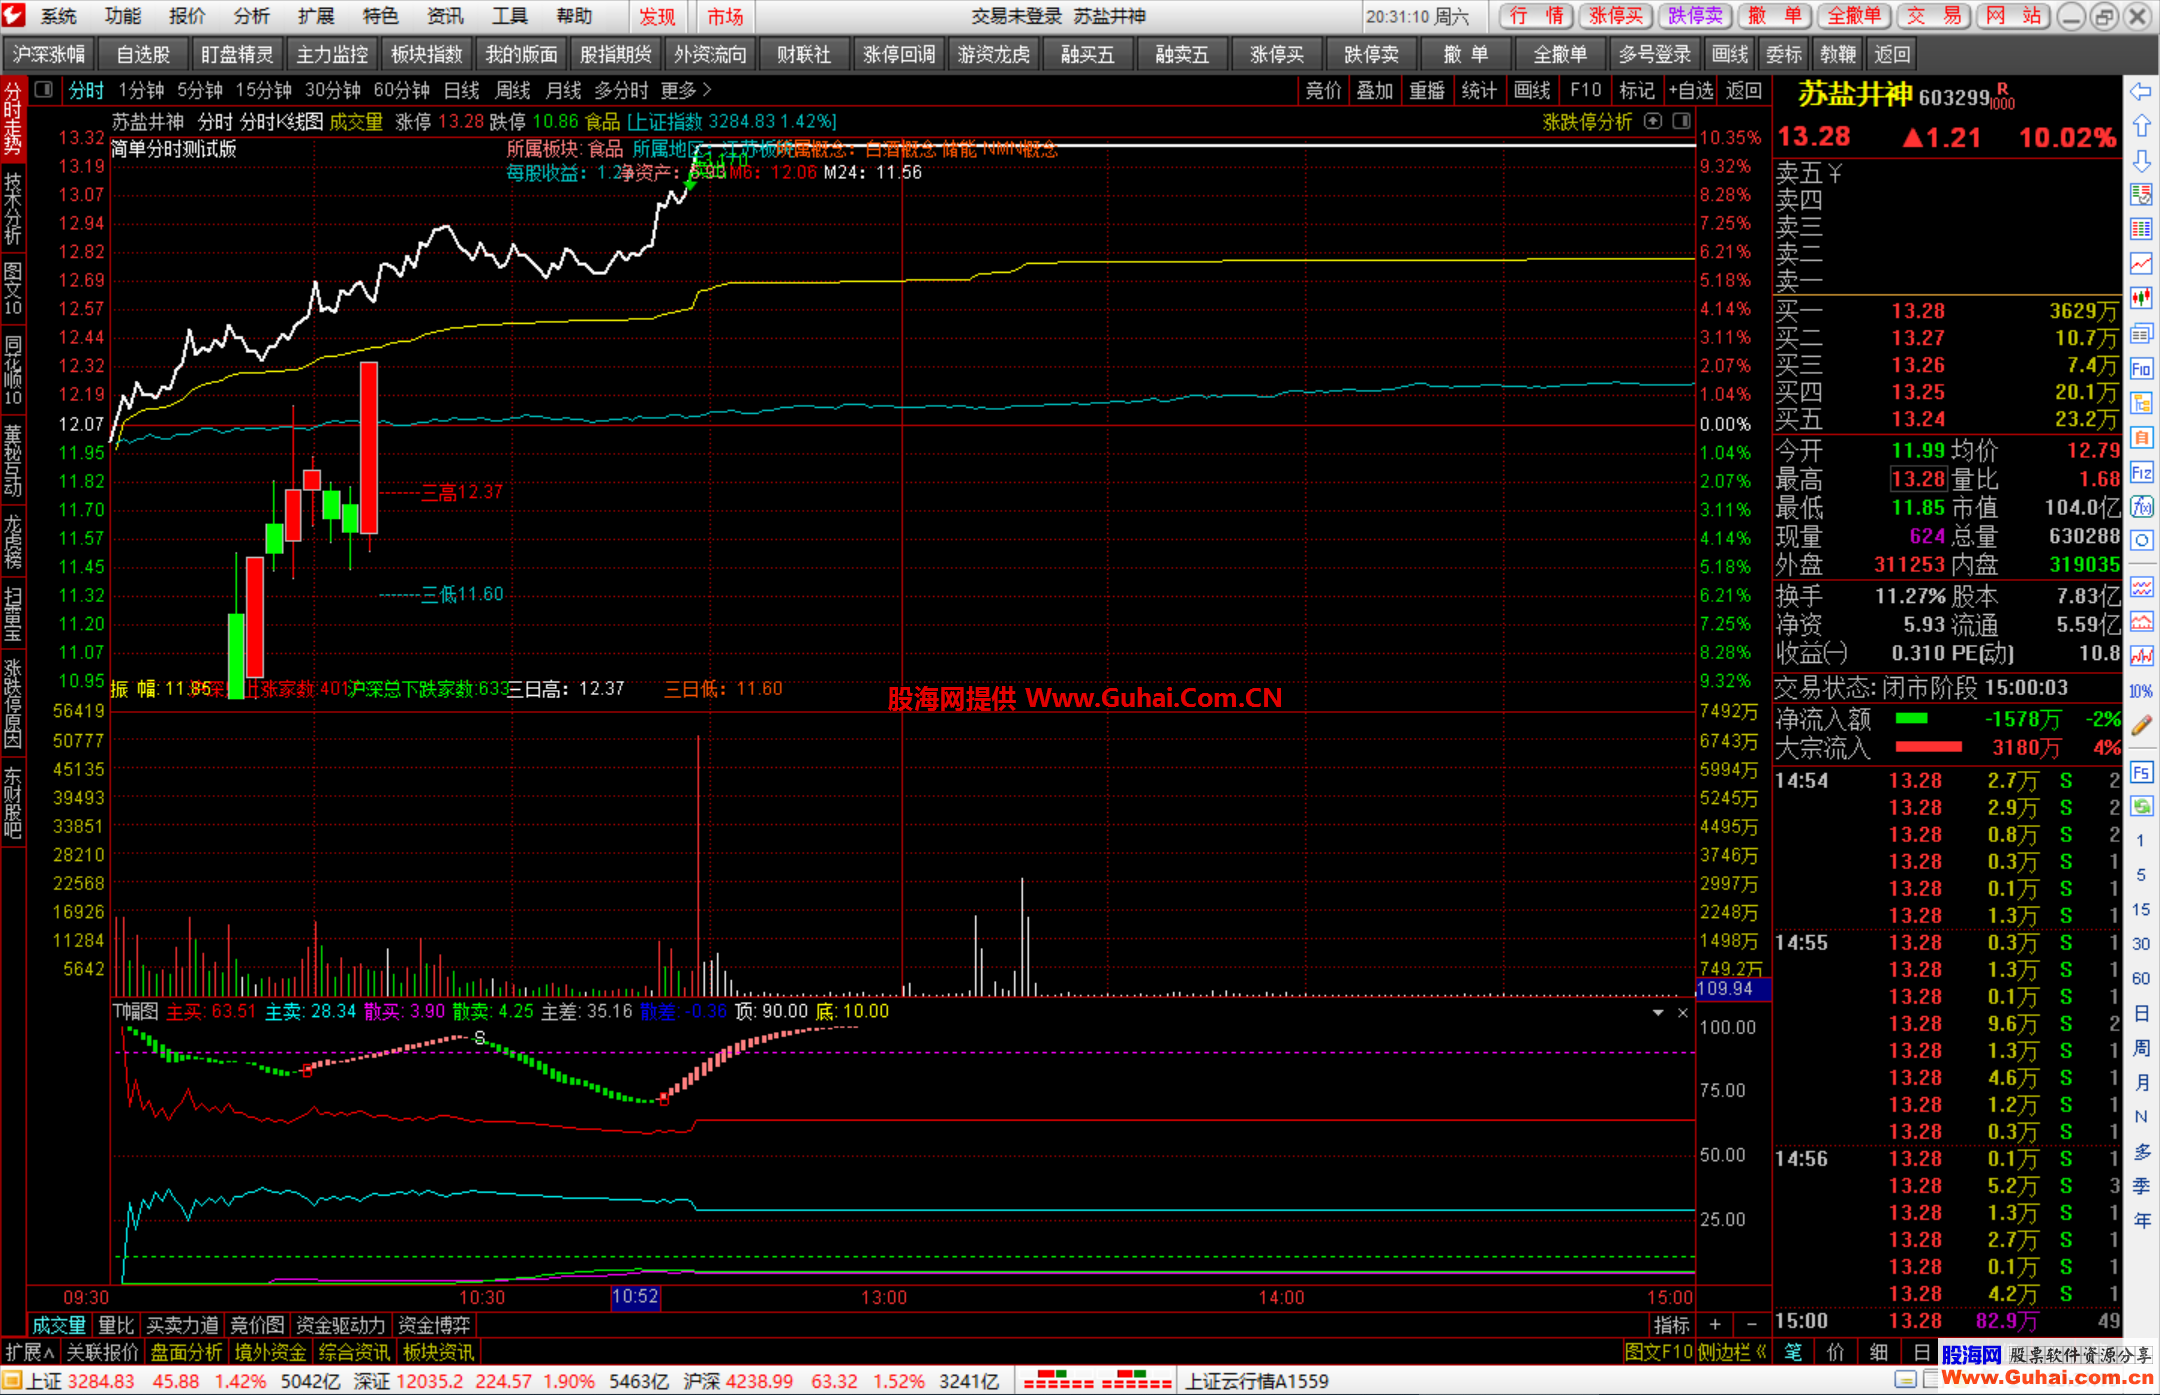Click the 10% sidebar icon
Screen dimensions: 2160x1395
coord(2141,691)
